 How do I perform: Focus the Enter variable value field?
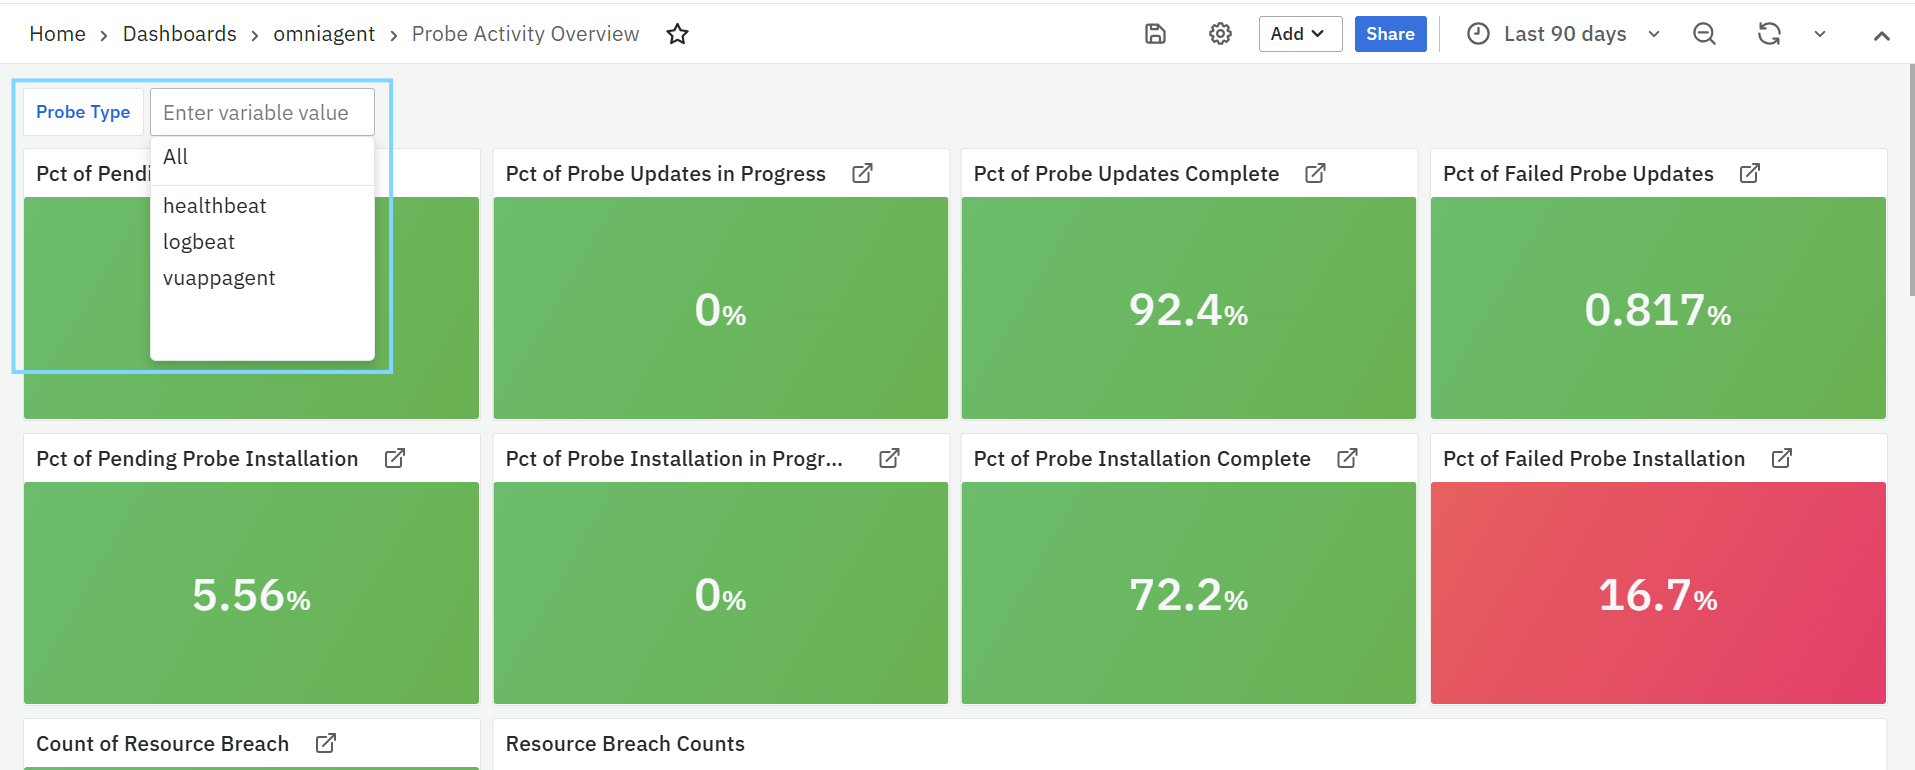[x=262, y=113]
